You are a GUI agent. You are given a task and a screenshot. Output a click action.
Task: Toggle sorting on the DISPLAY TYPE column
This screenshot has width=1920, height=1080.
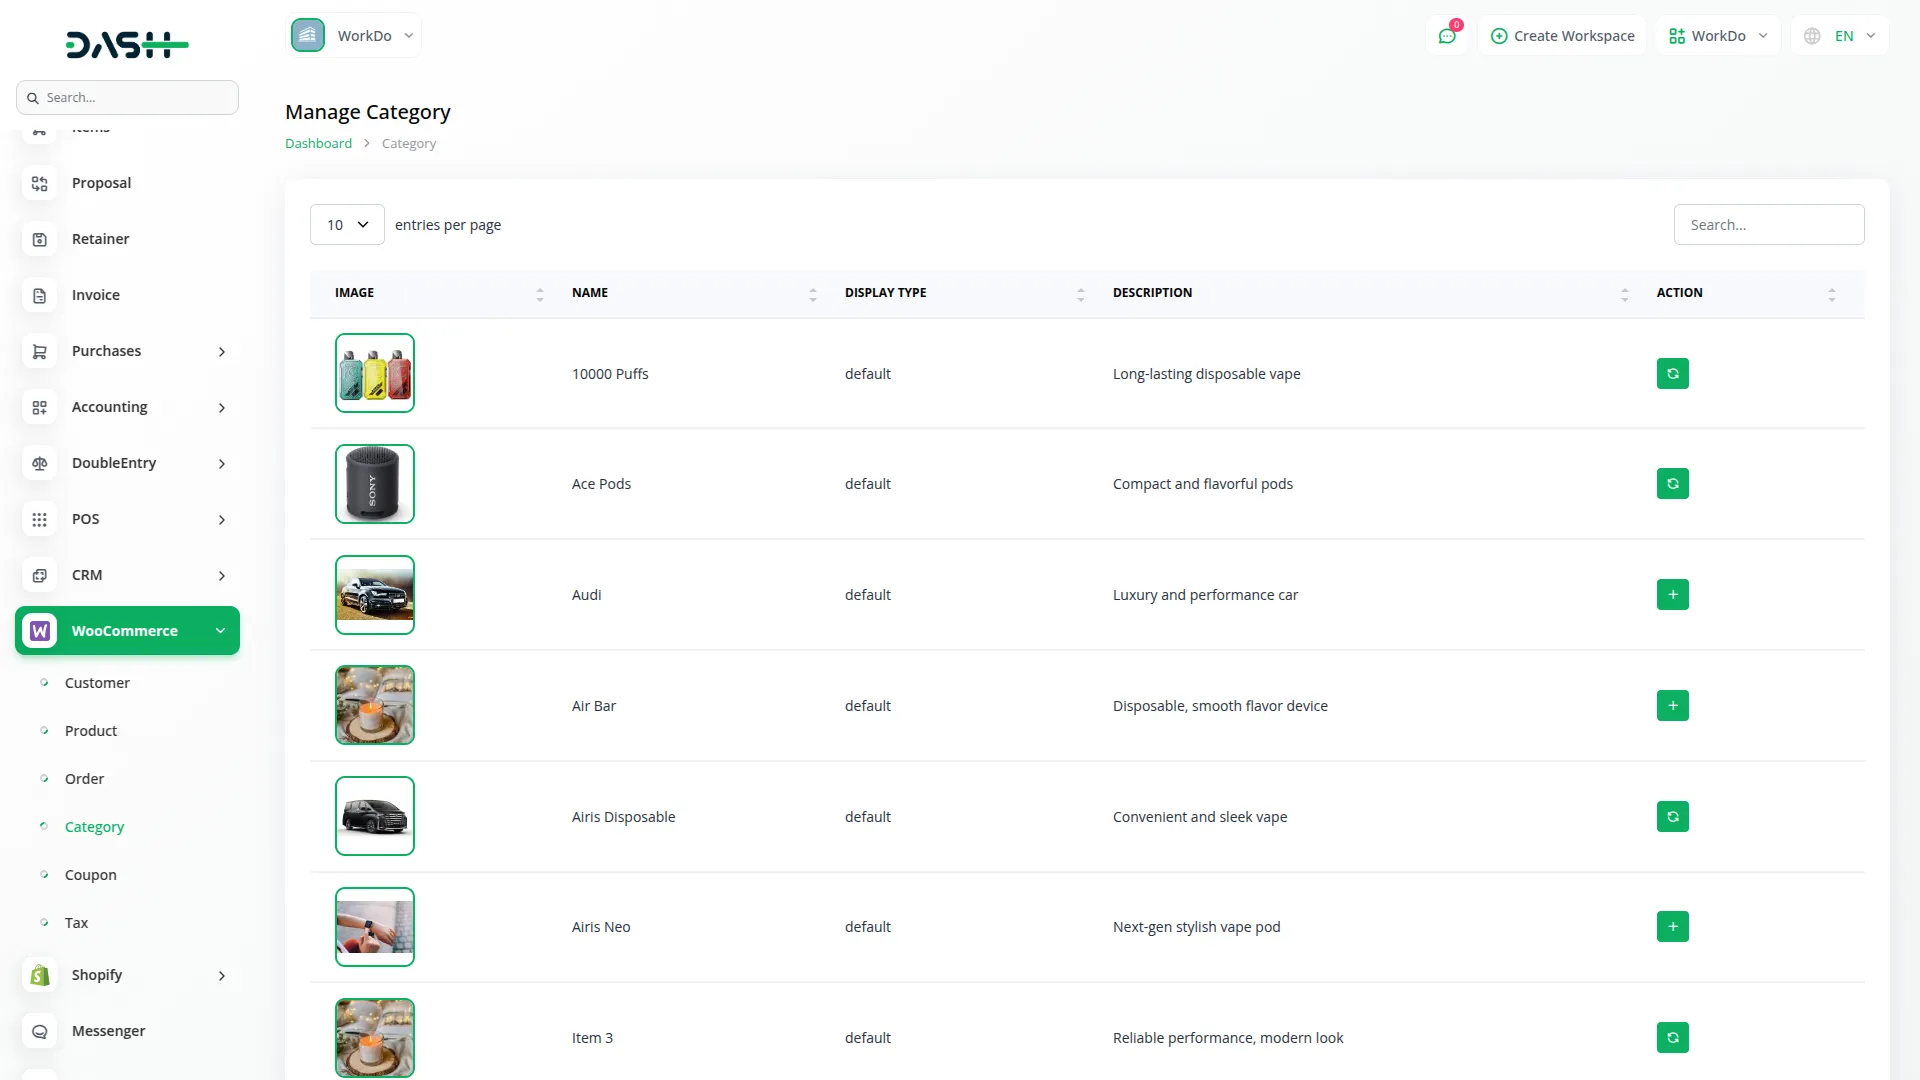(x=1080, y=294)
